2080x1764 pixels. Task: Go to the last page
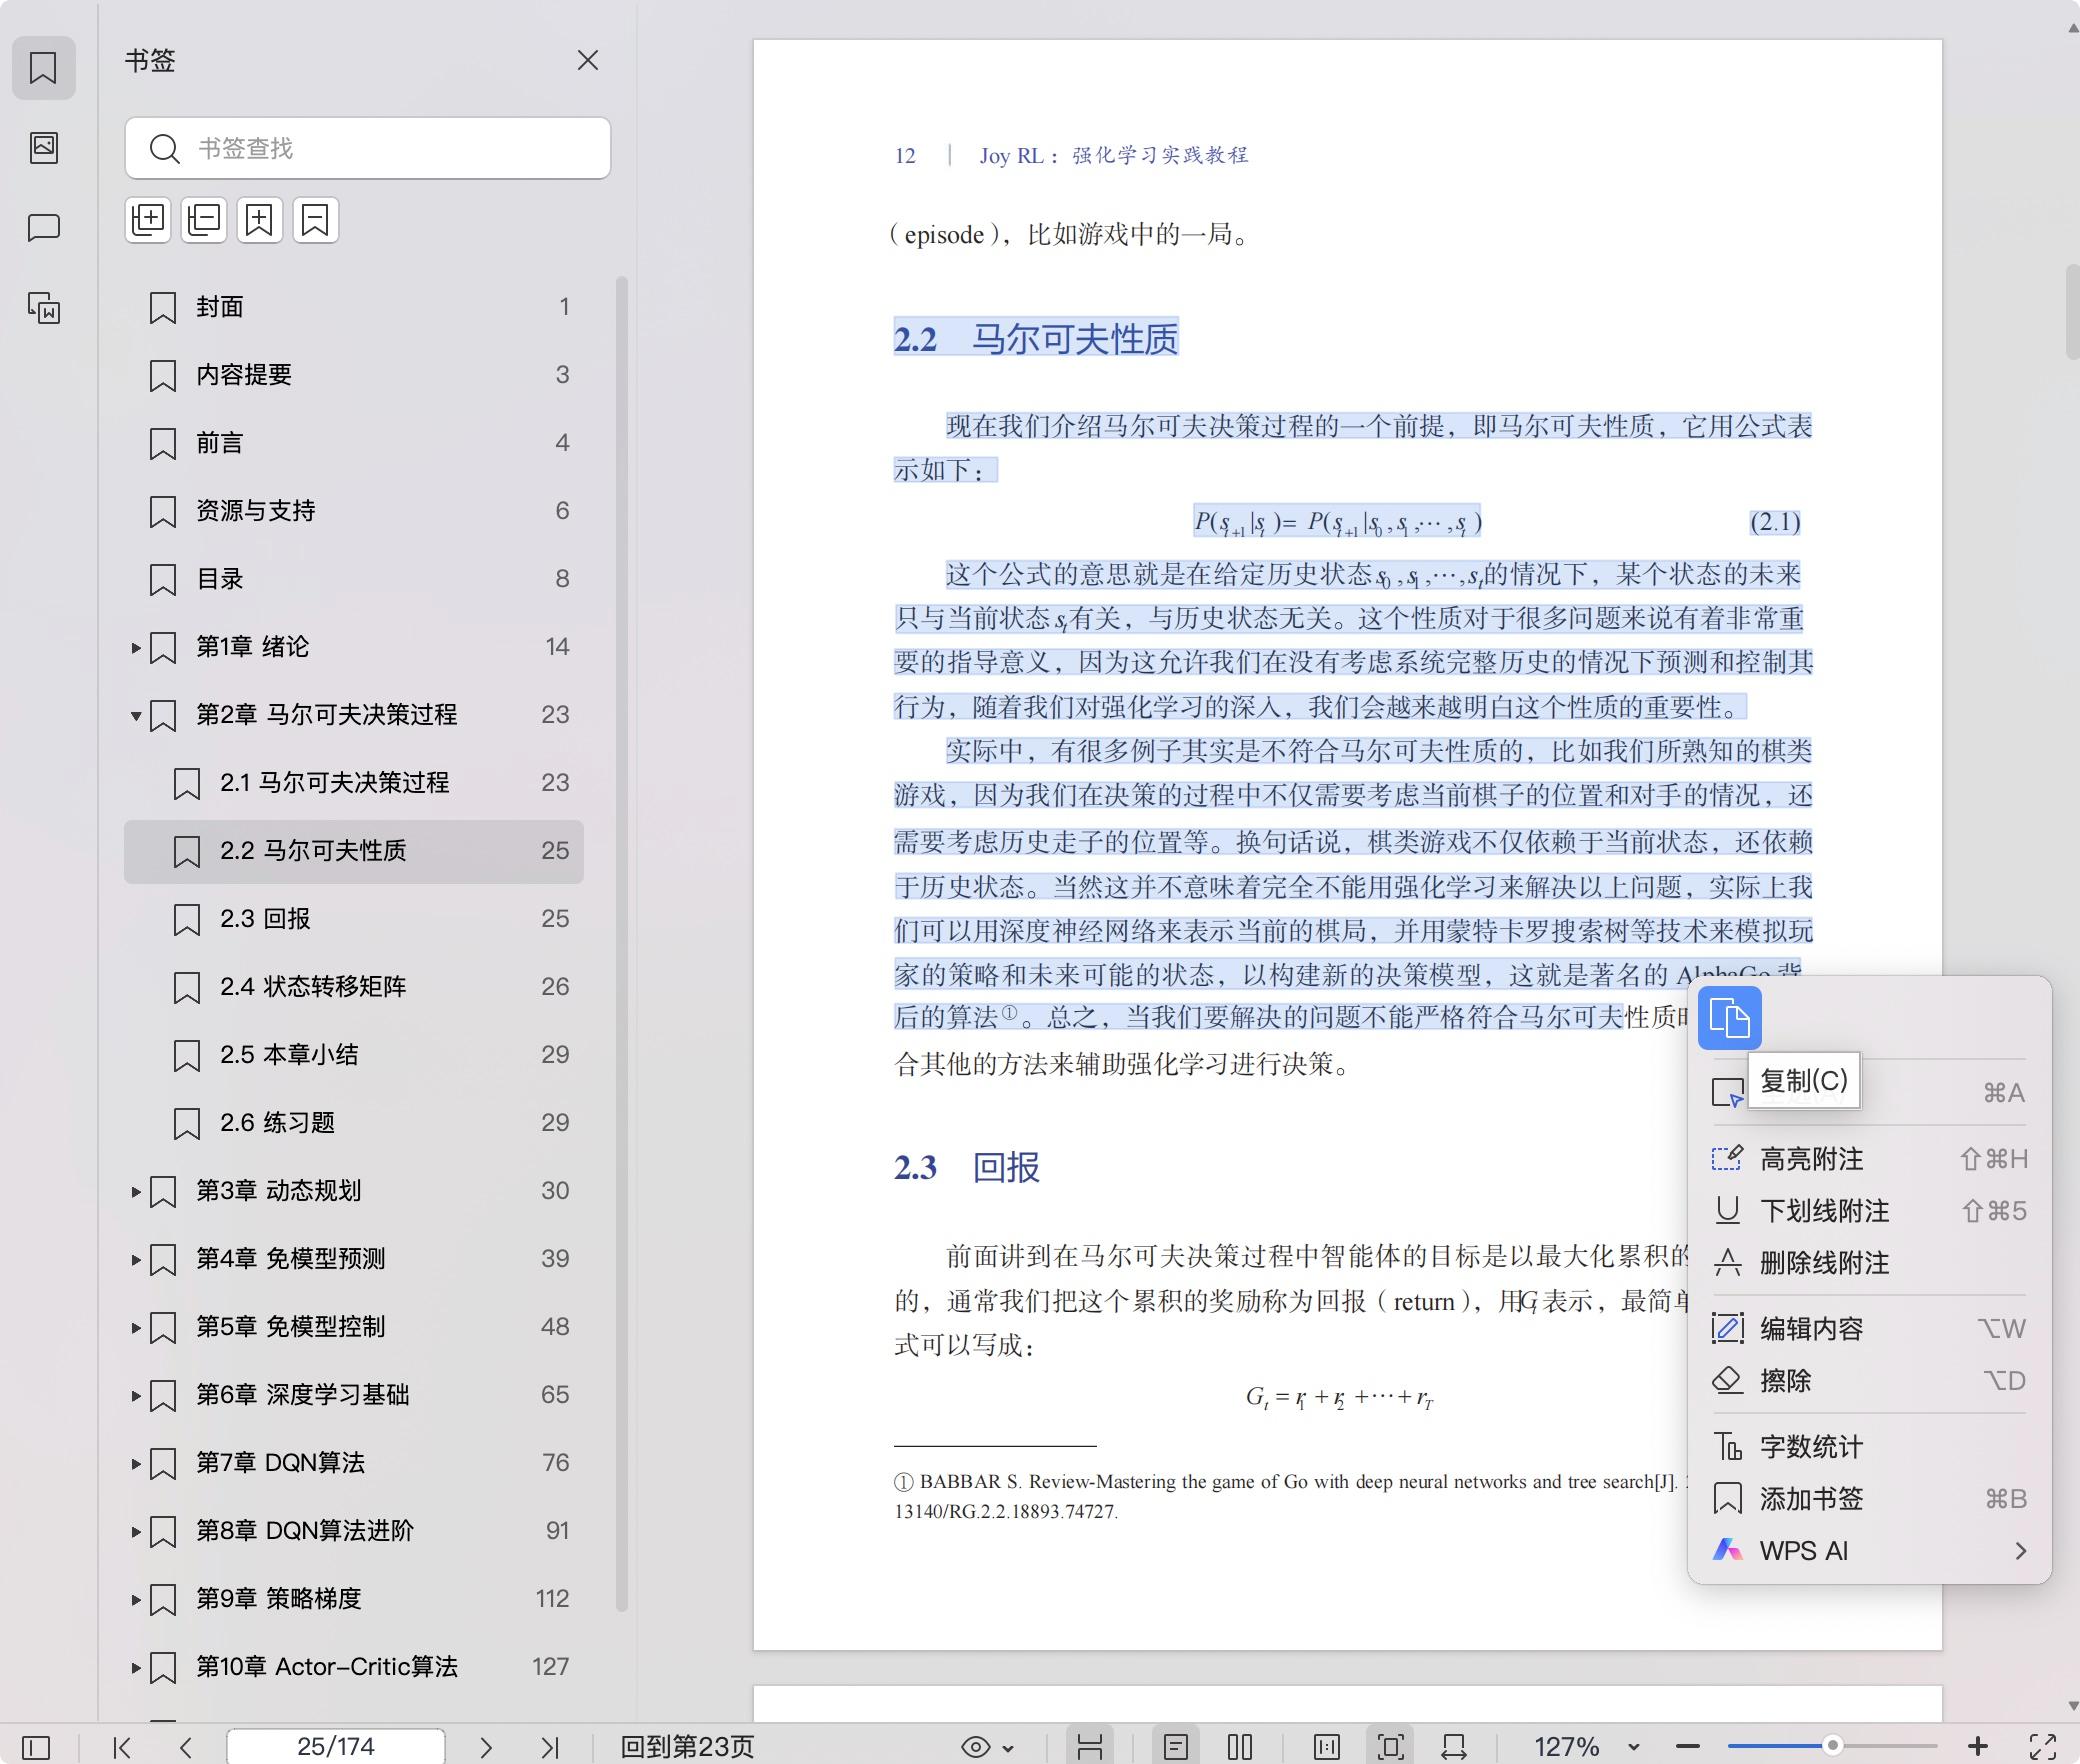pyautogui.click(x=549, y=1747)
